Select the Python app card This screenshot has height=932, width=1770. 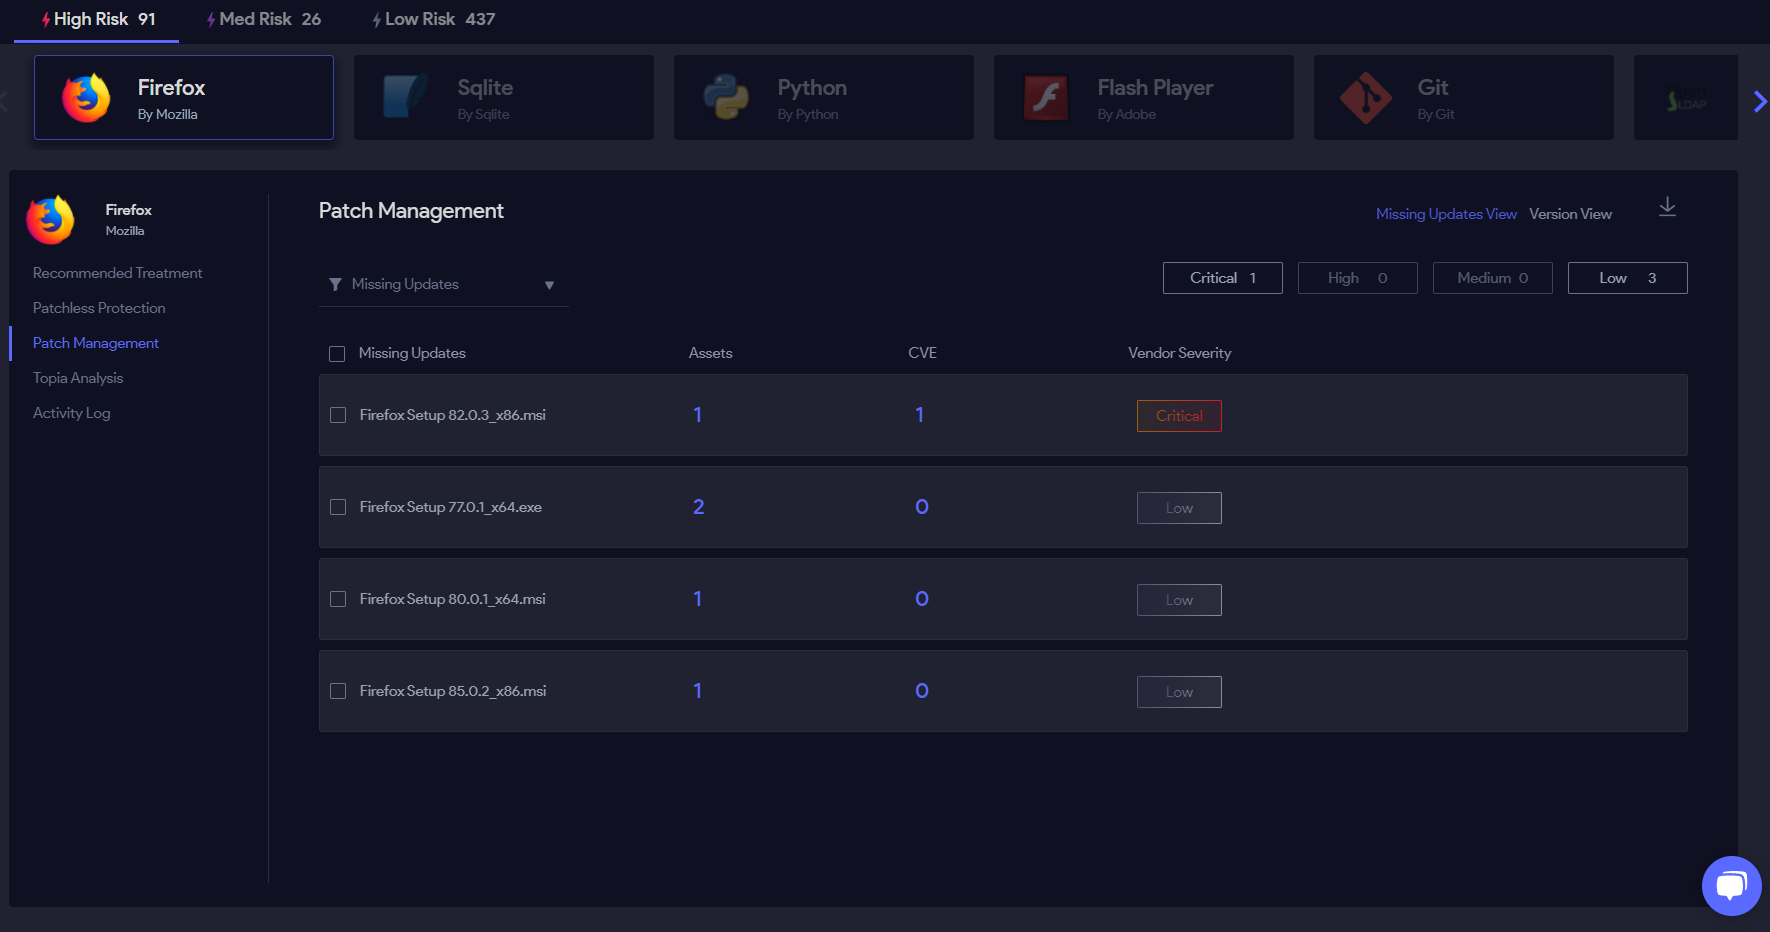(x=823, y=98)
